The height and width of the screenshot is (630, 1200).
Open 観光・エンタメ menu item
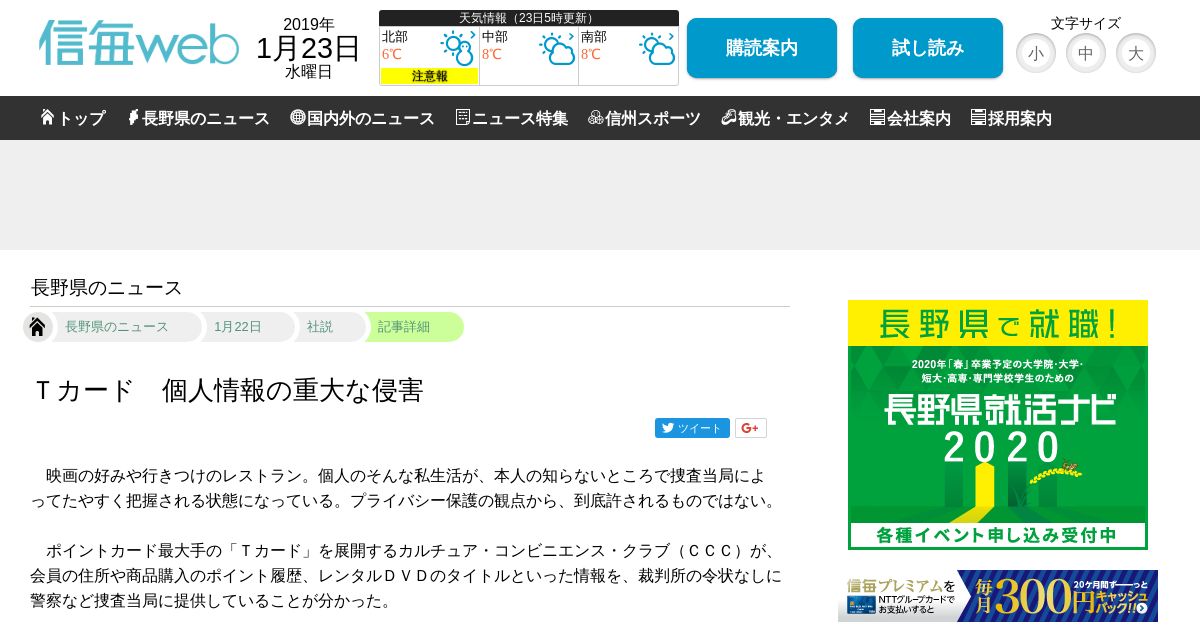785,118
